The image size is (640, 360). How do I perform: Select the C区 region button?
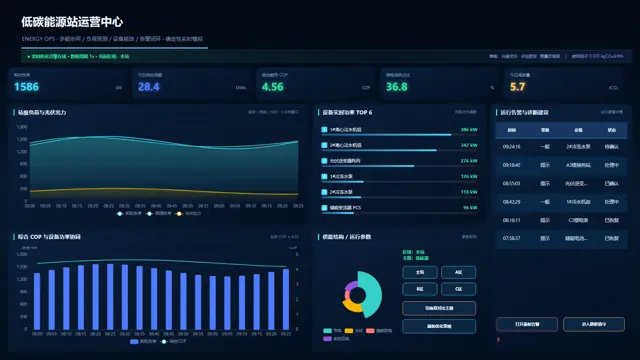pos(458,289)
